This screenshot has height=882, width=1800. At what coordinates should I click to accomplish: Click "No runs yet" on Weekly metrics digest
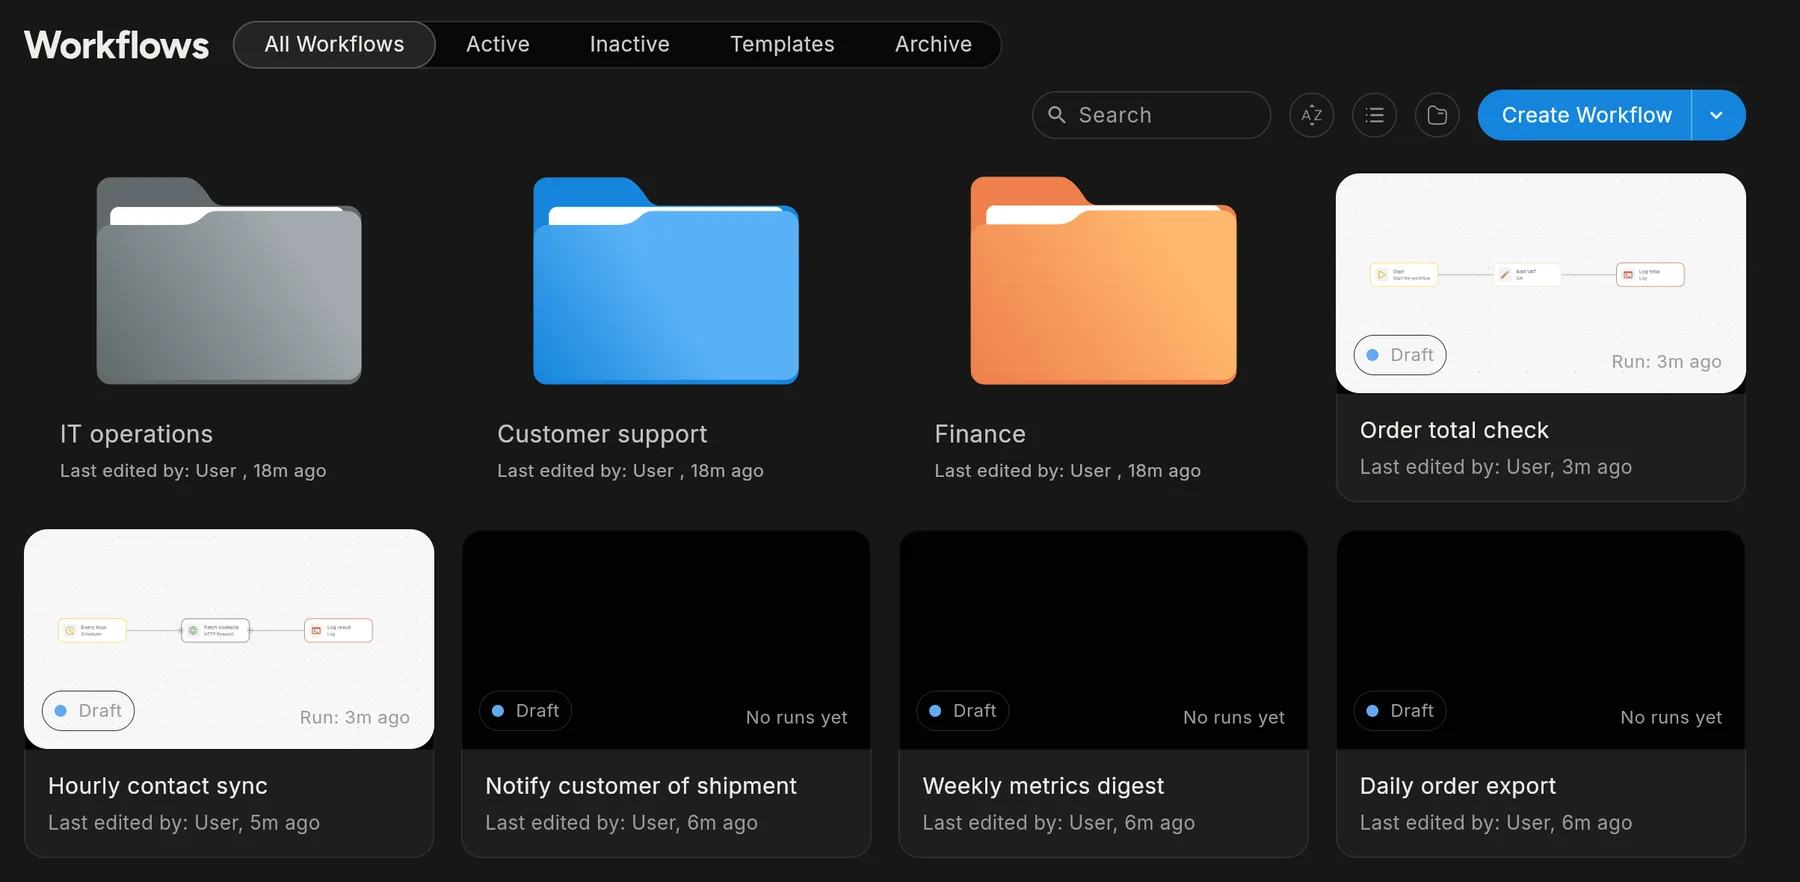1234,718
